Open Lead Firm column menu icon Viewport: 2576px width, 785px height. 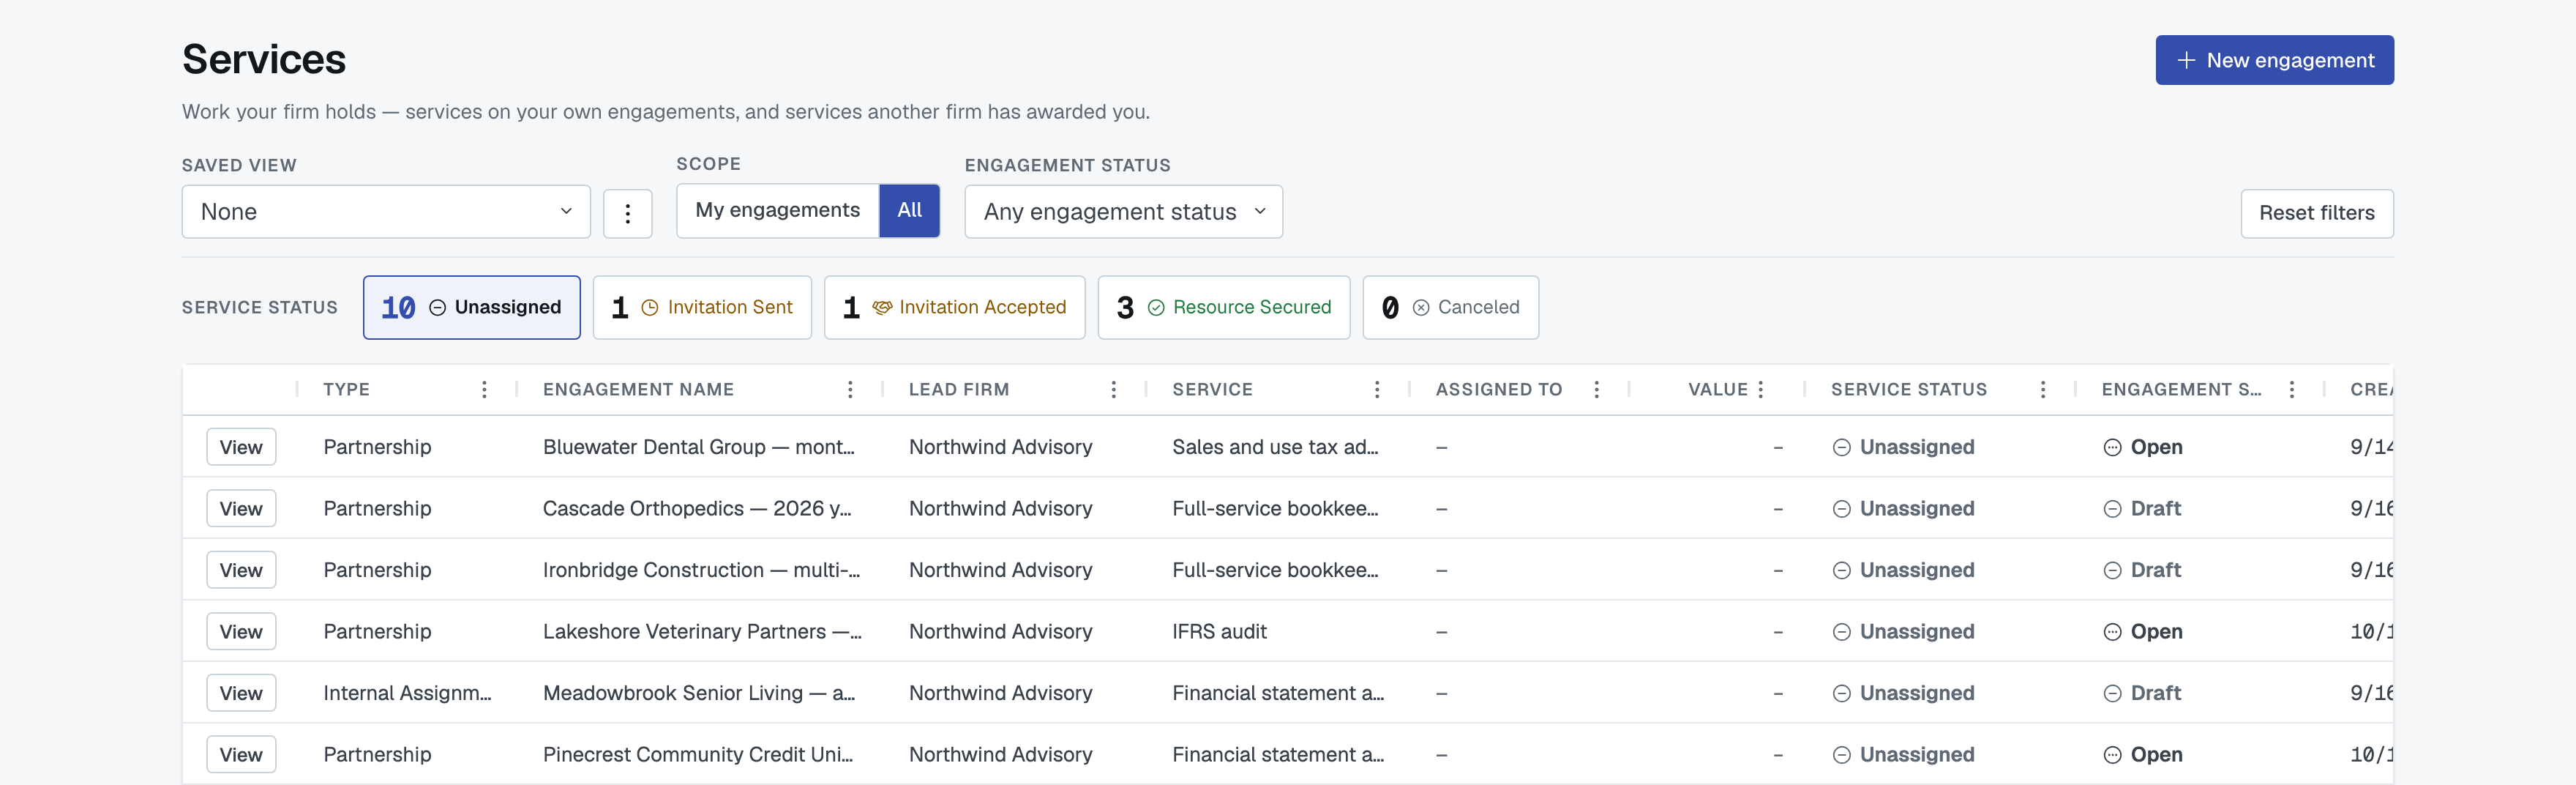pos(1113,390)
